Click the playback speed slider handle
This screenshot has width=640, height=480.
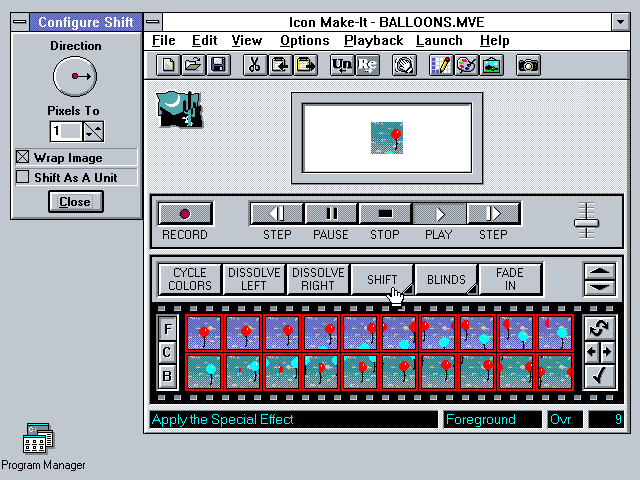586,223
